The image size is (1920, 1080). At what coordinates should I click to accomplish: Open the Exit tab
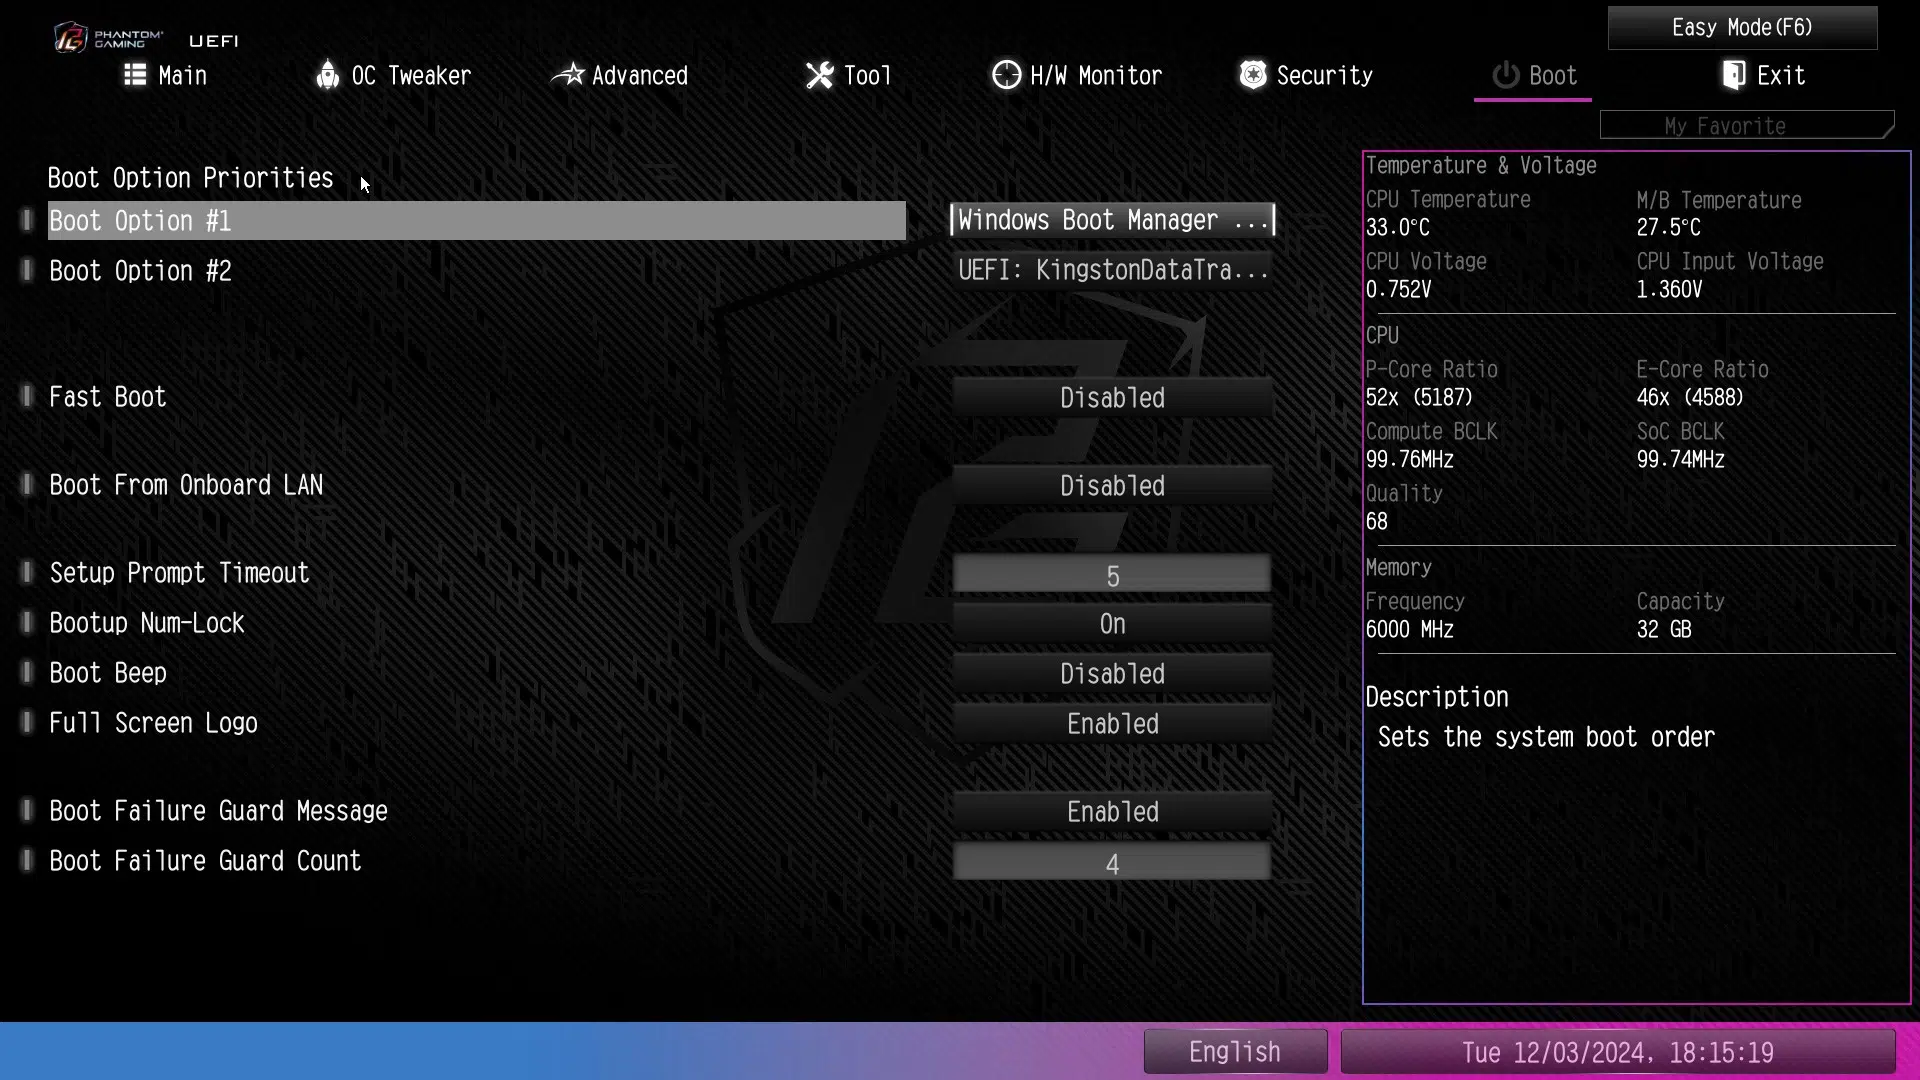(x=1764, y=75)
